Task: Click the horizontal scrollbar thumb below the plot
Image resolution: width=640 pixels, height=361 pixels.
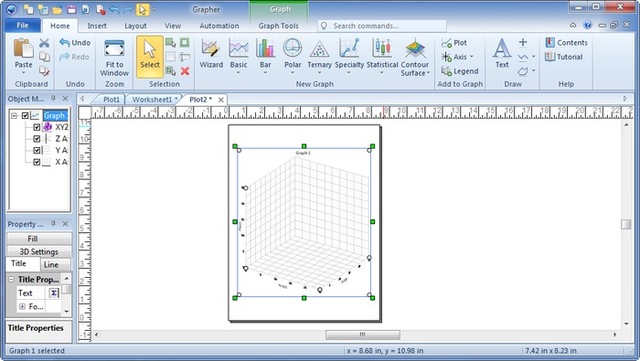Action: (x=362, y=335)
